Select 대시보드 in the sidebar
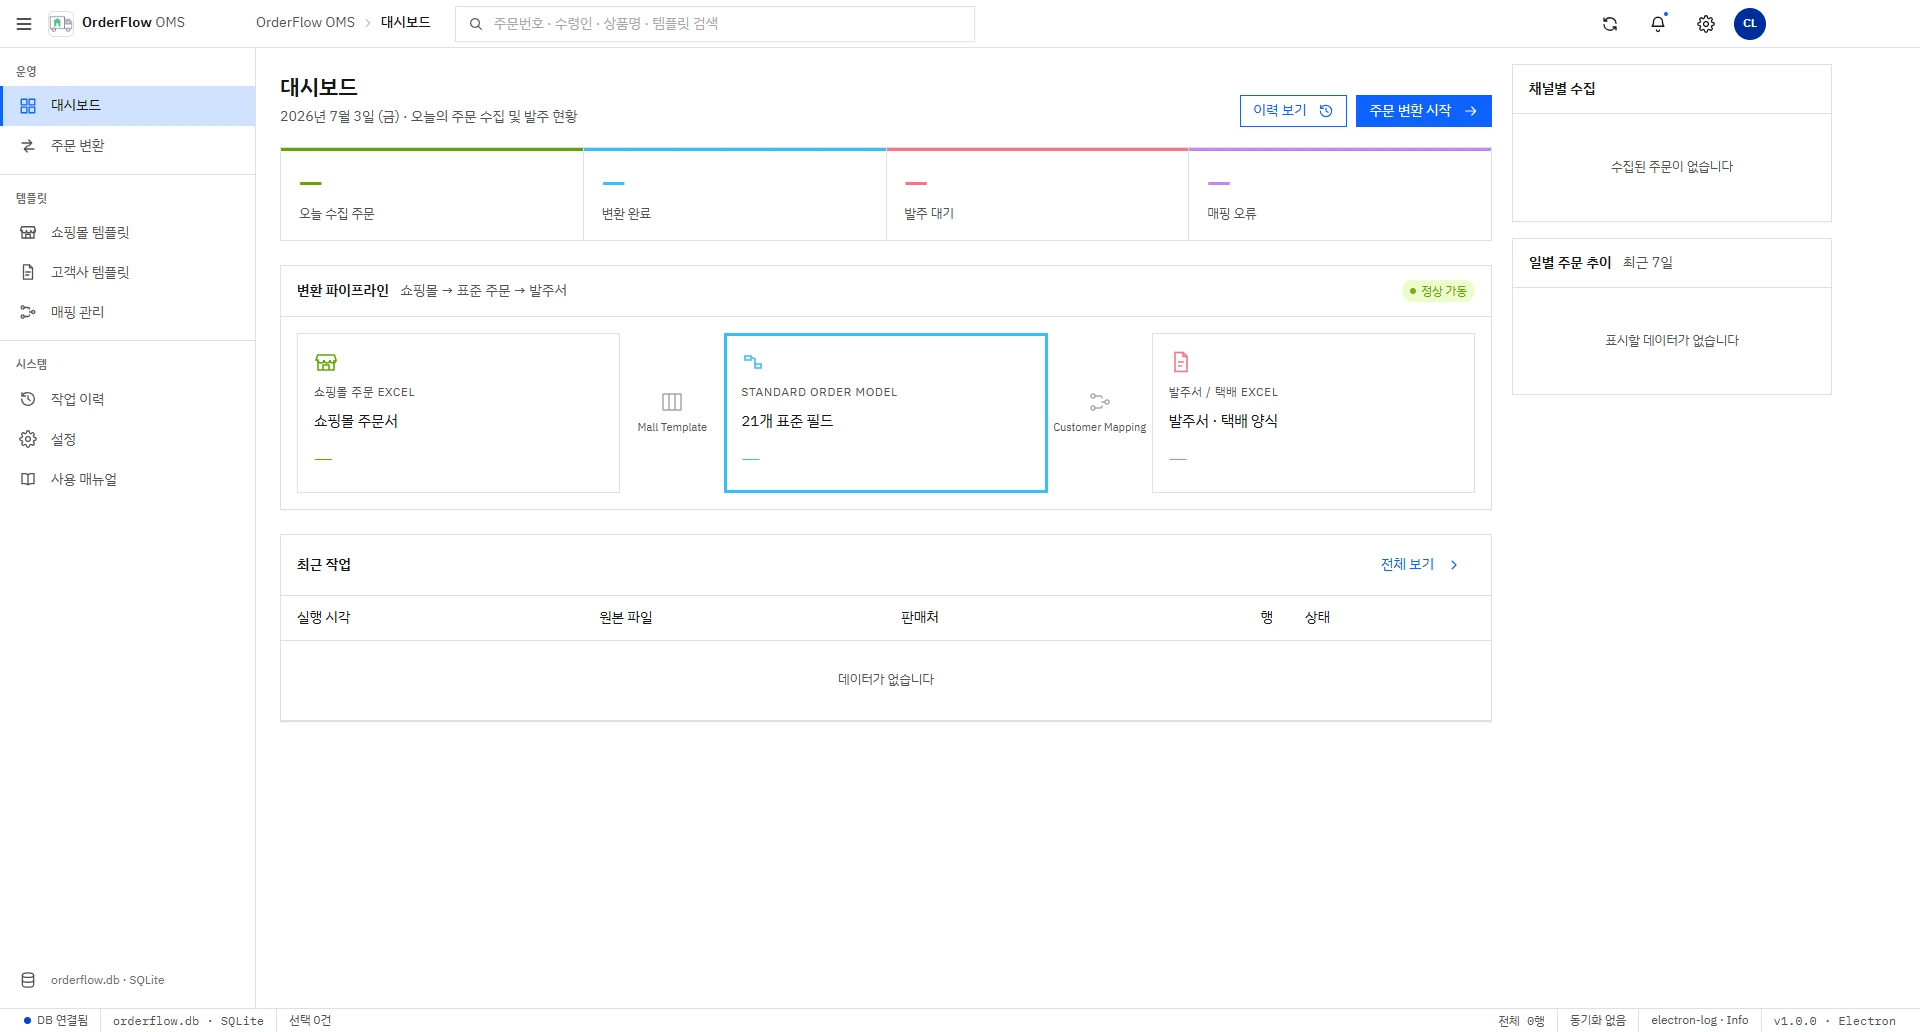This screenshot has height=1032, width=1920. click(128, 106)
